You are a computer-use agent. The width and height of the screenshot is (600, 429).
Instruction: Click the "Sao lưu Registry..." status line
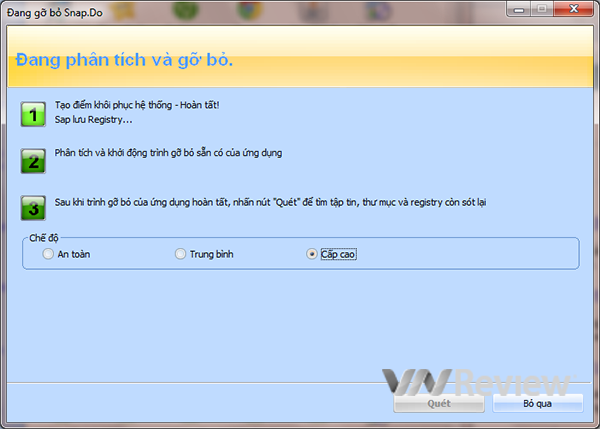click(93, 120)
